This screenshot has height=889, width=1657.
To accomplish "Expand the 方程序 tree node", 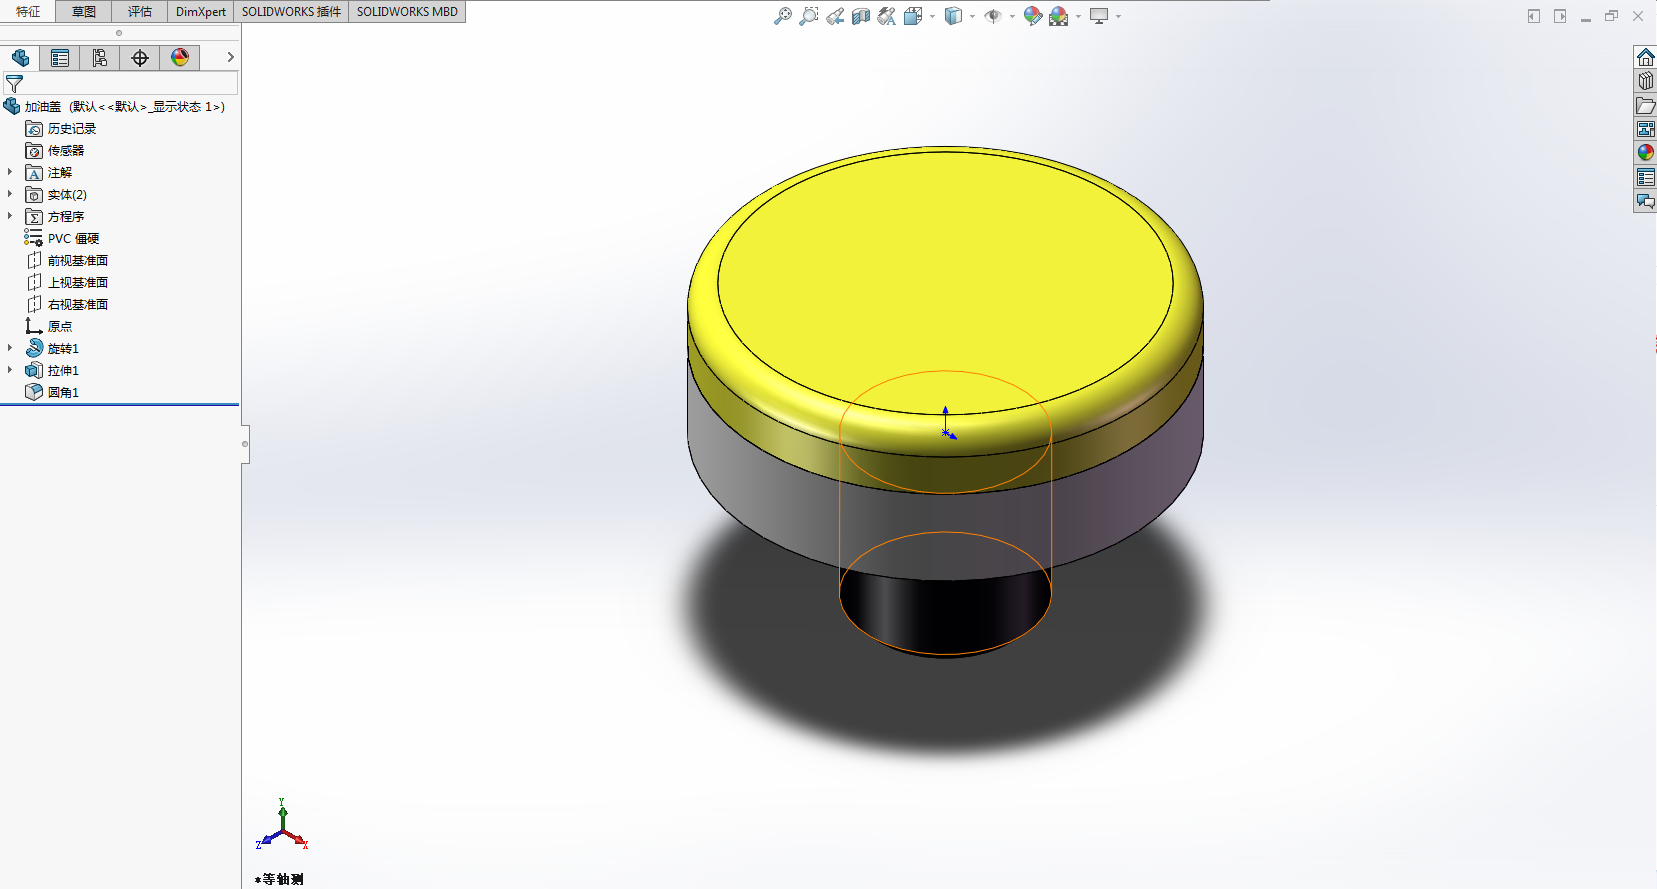I will coord(10,216).
